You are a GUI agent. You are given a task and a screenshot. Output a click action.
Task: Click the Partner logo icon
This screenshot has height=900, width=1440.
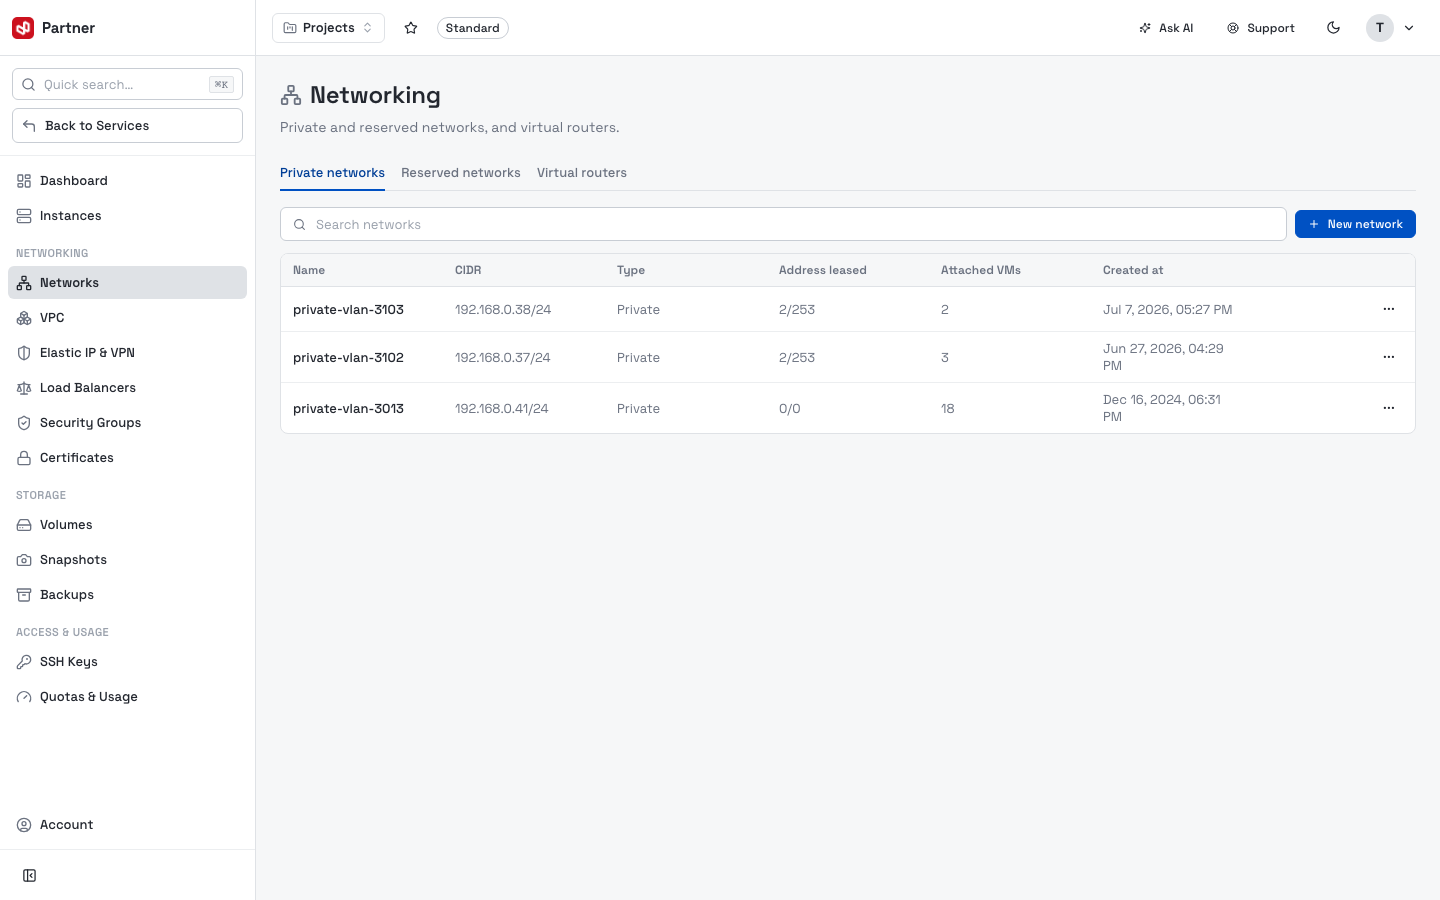23,28
